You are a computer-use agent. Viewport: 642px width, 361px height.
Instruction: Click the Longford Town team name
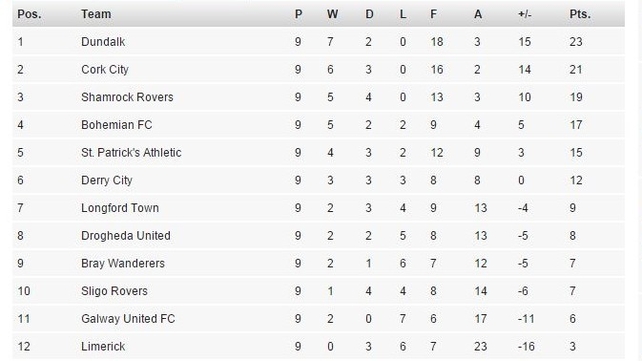click(x=120, y=208)
